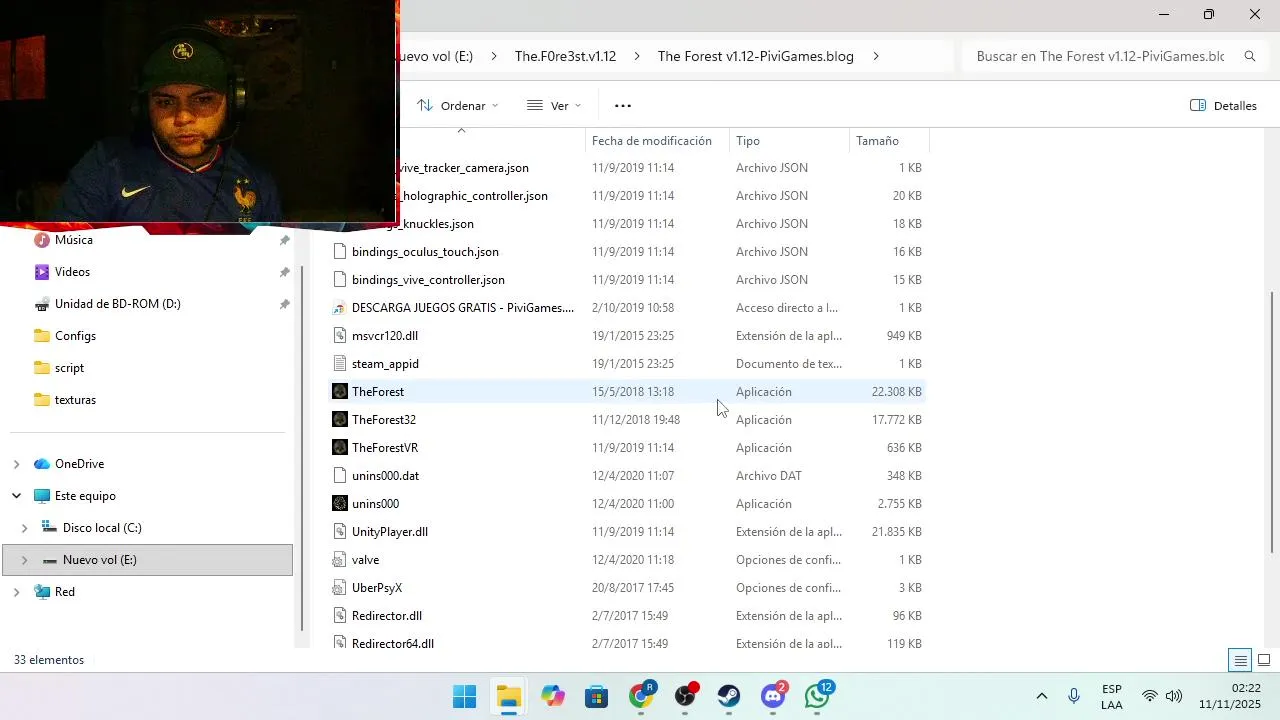Switch to large thumbnails view icon
Image resolution: width=1280 pixels, height=720 pixels.
coord(1264,660)
